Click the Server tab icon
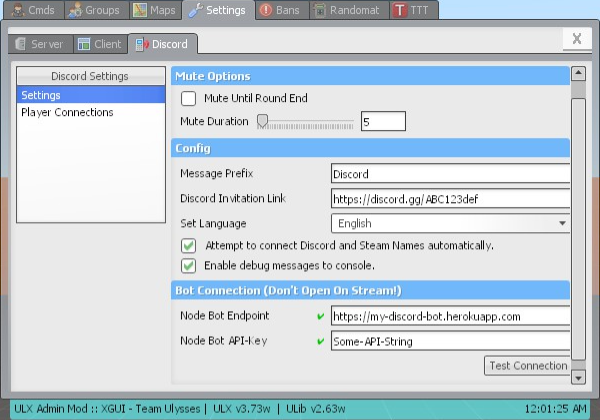 [x=21, y=44]
